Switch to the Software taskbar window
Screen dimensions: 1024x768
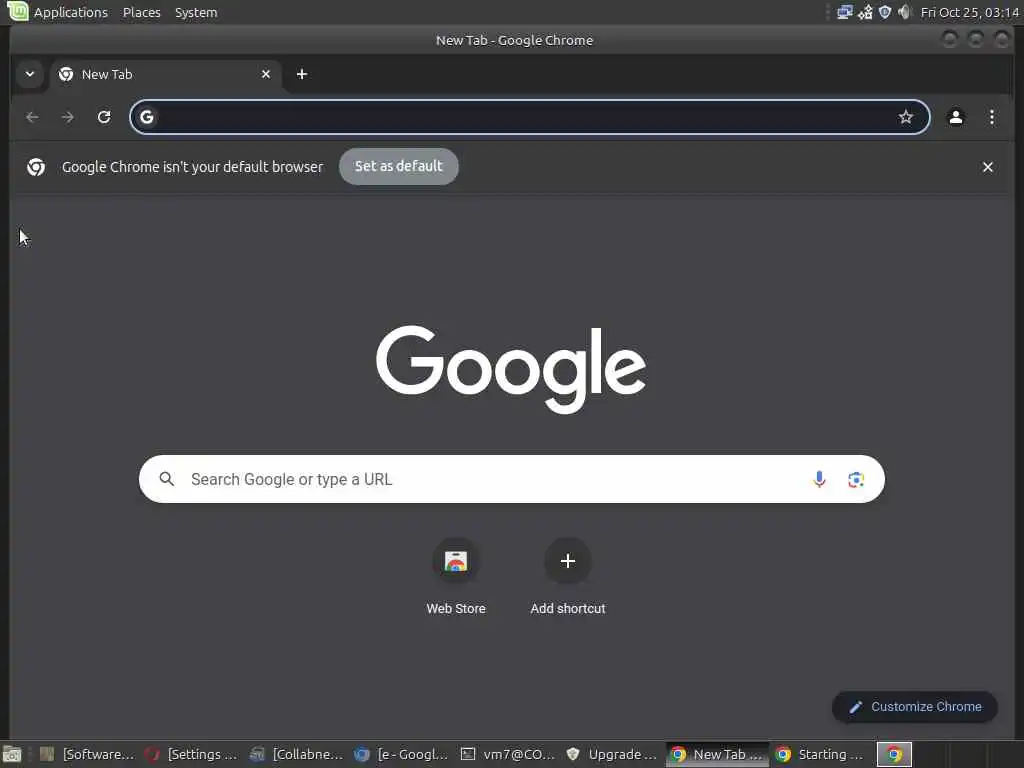point(86,755)
